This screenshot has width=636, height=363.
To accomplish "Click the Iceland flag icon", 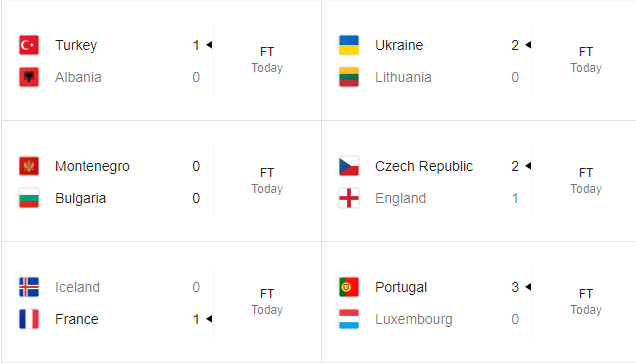I will 29,287.
